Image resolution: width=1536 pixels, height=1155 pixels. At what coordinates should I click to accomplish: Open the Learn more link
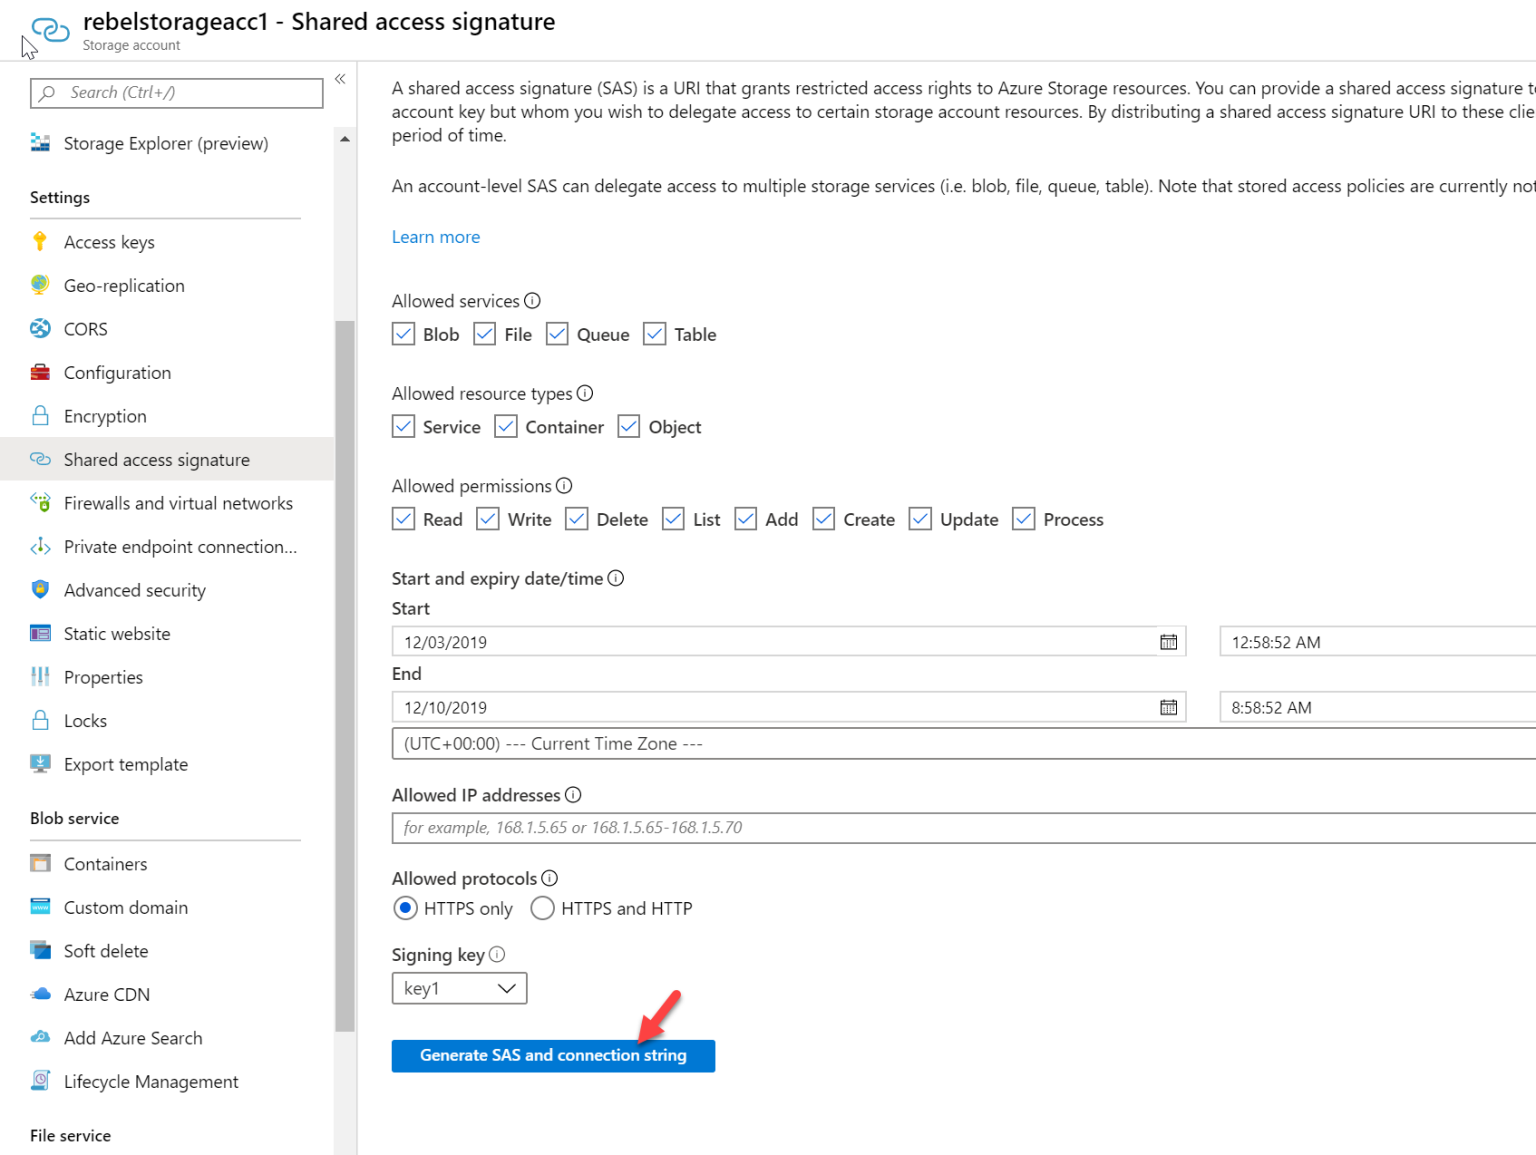coord(436,236)
